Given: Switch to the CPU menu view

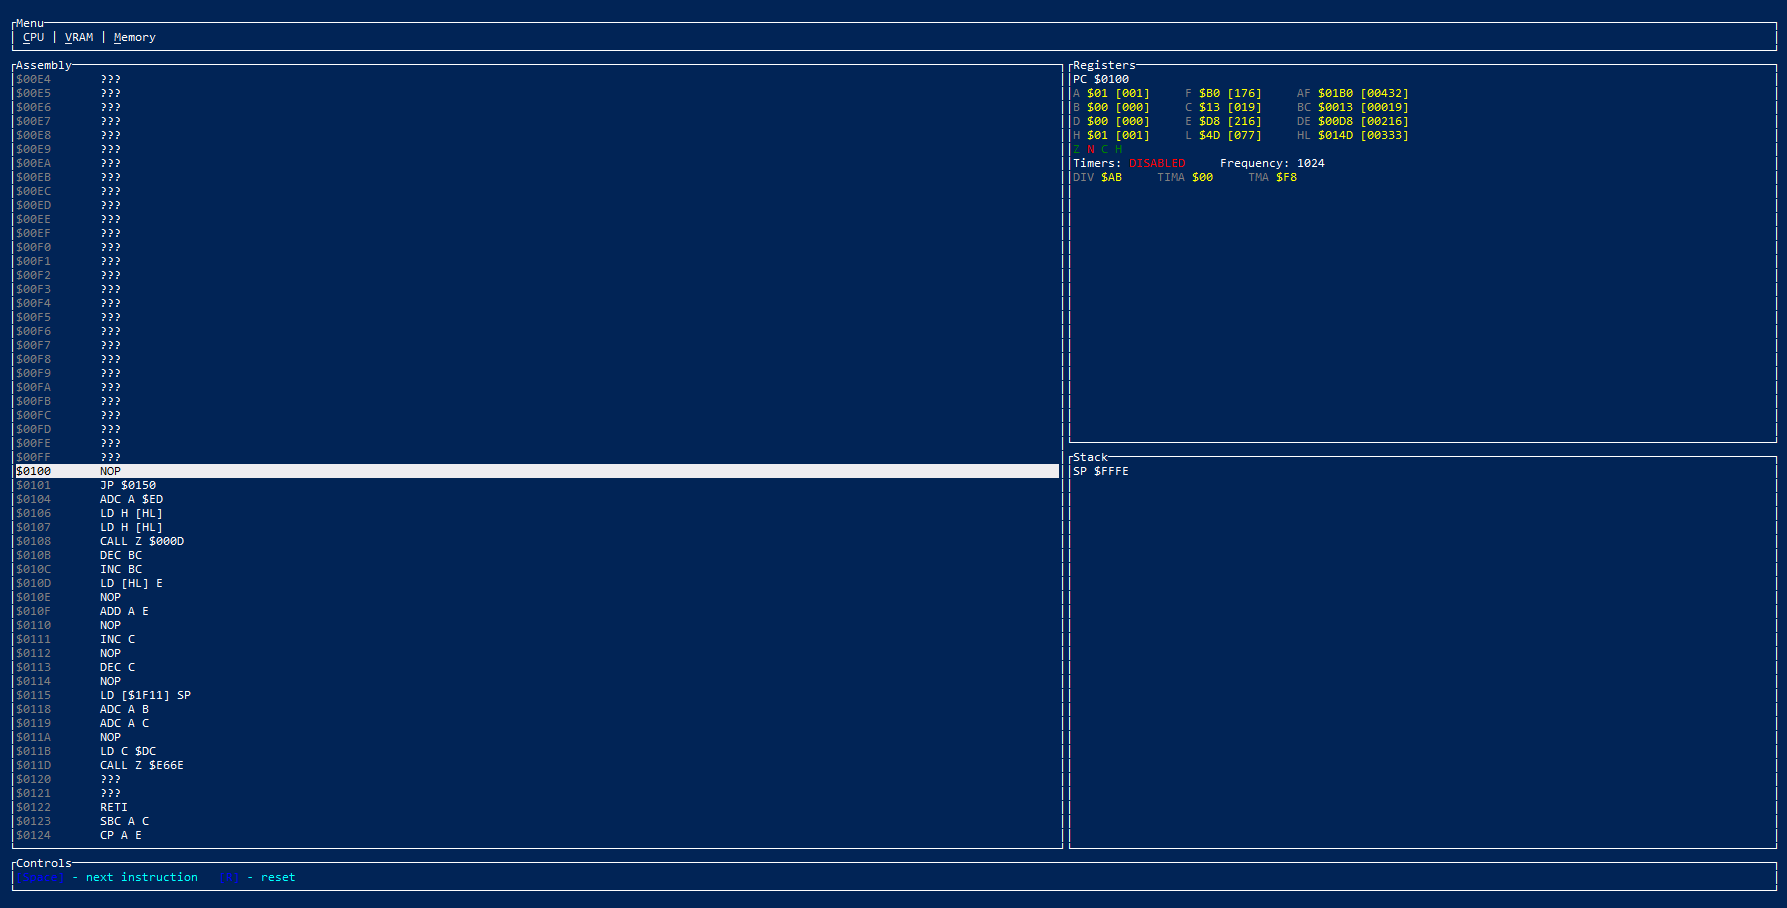Looking at the screenshot, I should (32, 37).
